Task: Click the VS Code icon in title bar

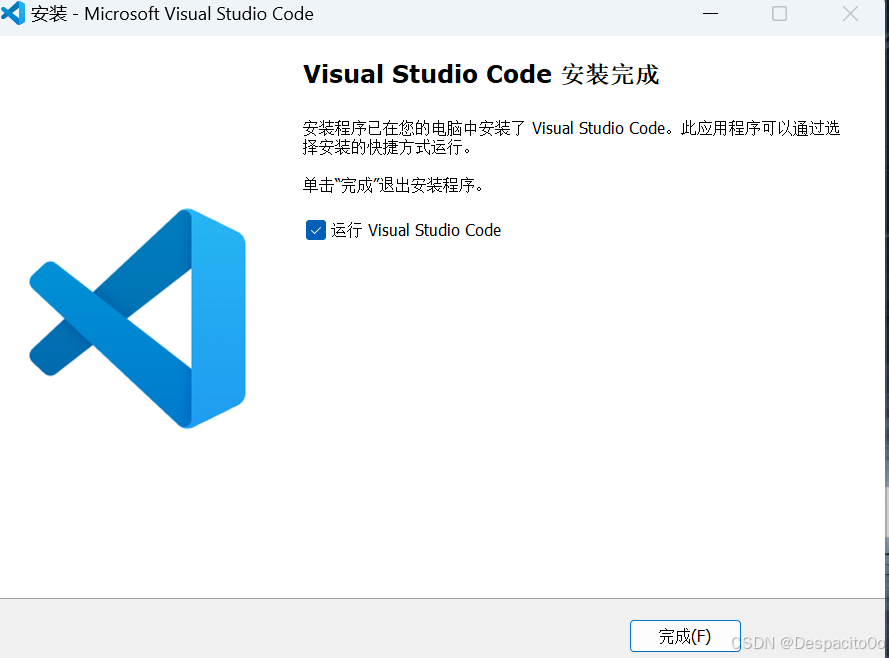Action: [x=13, y=13]
